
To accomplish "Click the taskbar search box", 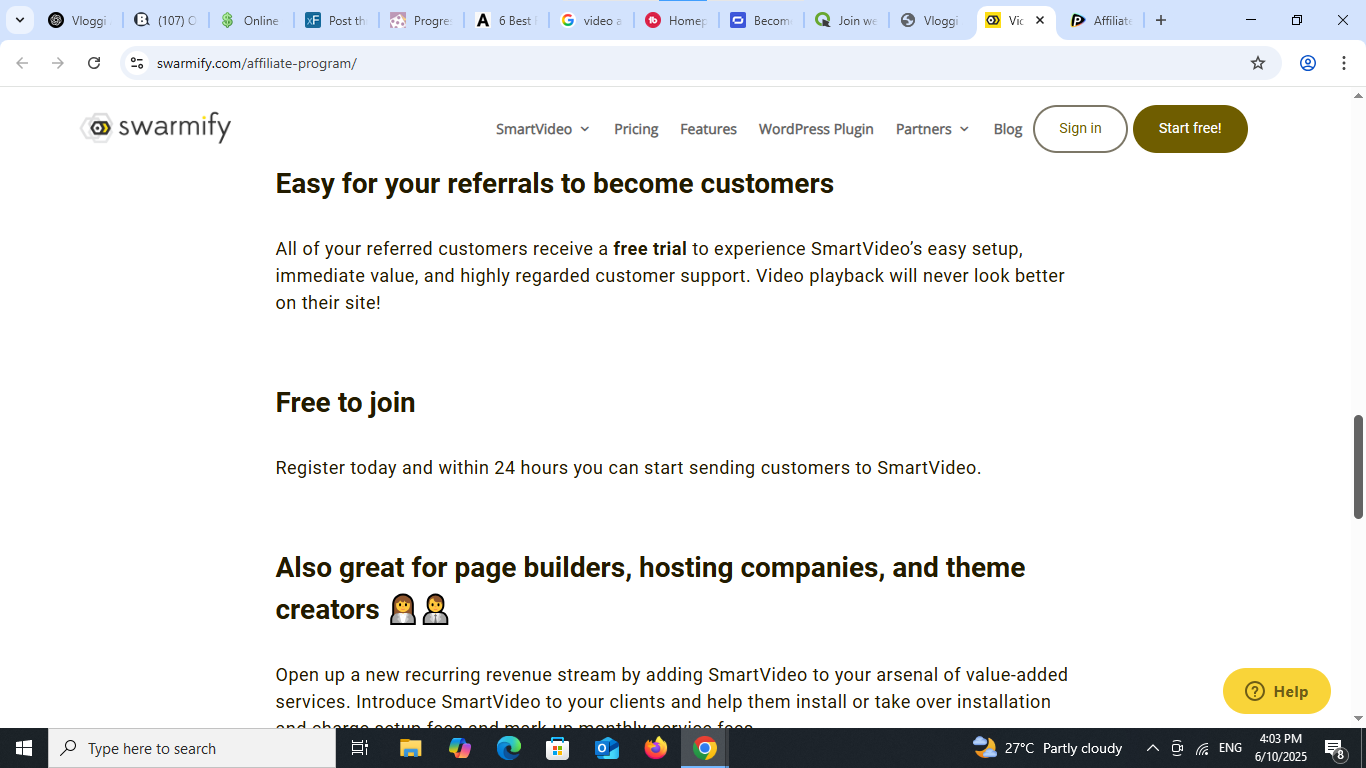I will [193, 748].
